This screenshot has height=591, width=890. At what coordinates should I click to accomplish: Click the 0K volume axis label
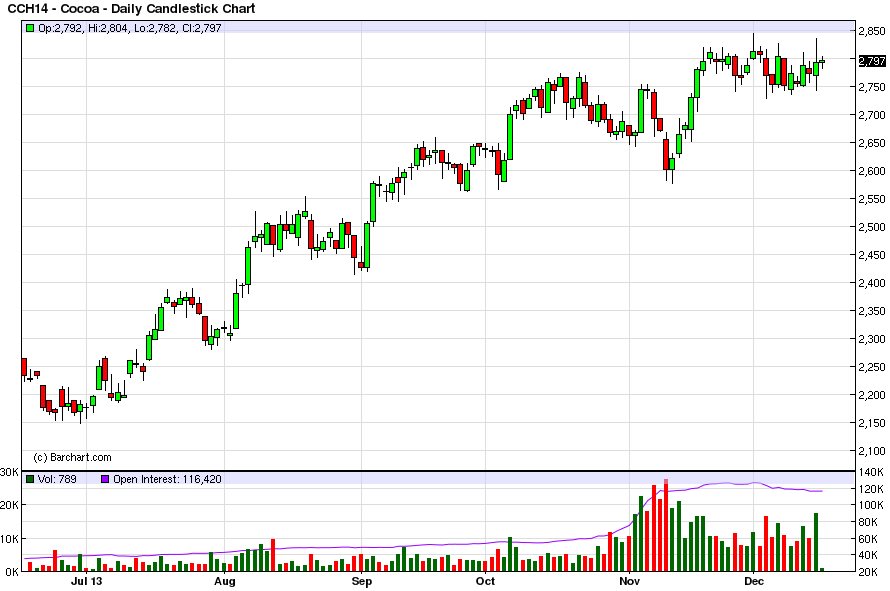[12, 572]
